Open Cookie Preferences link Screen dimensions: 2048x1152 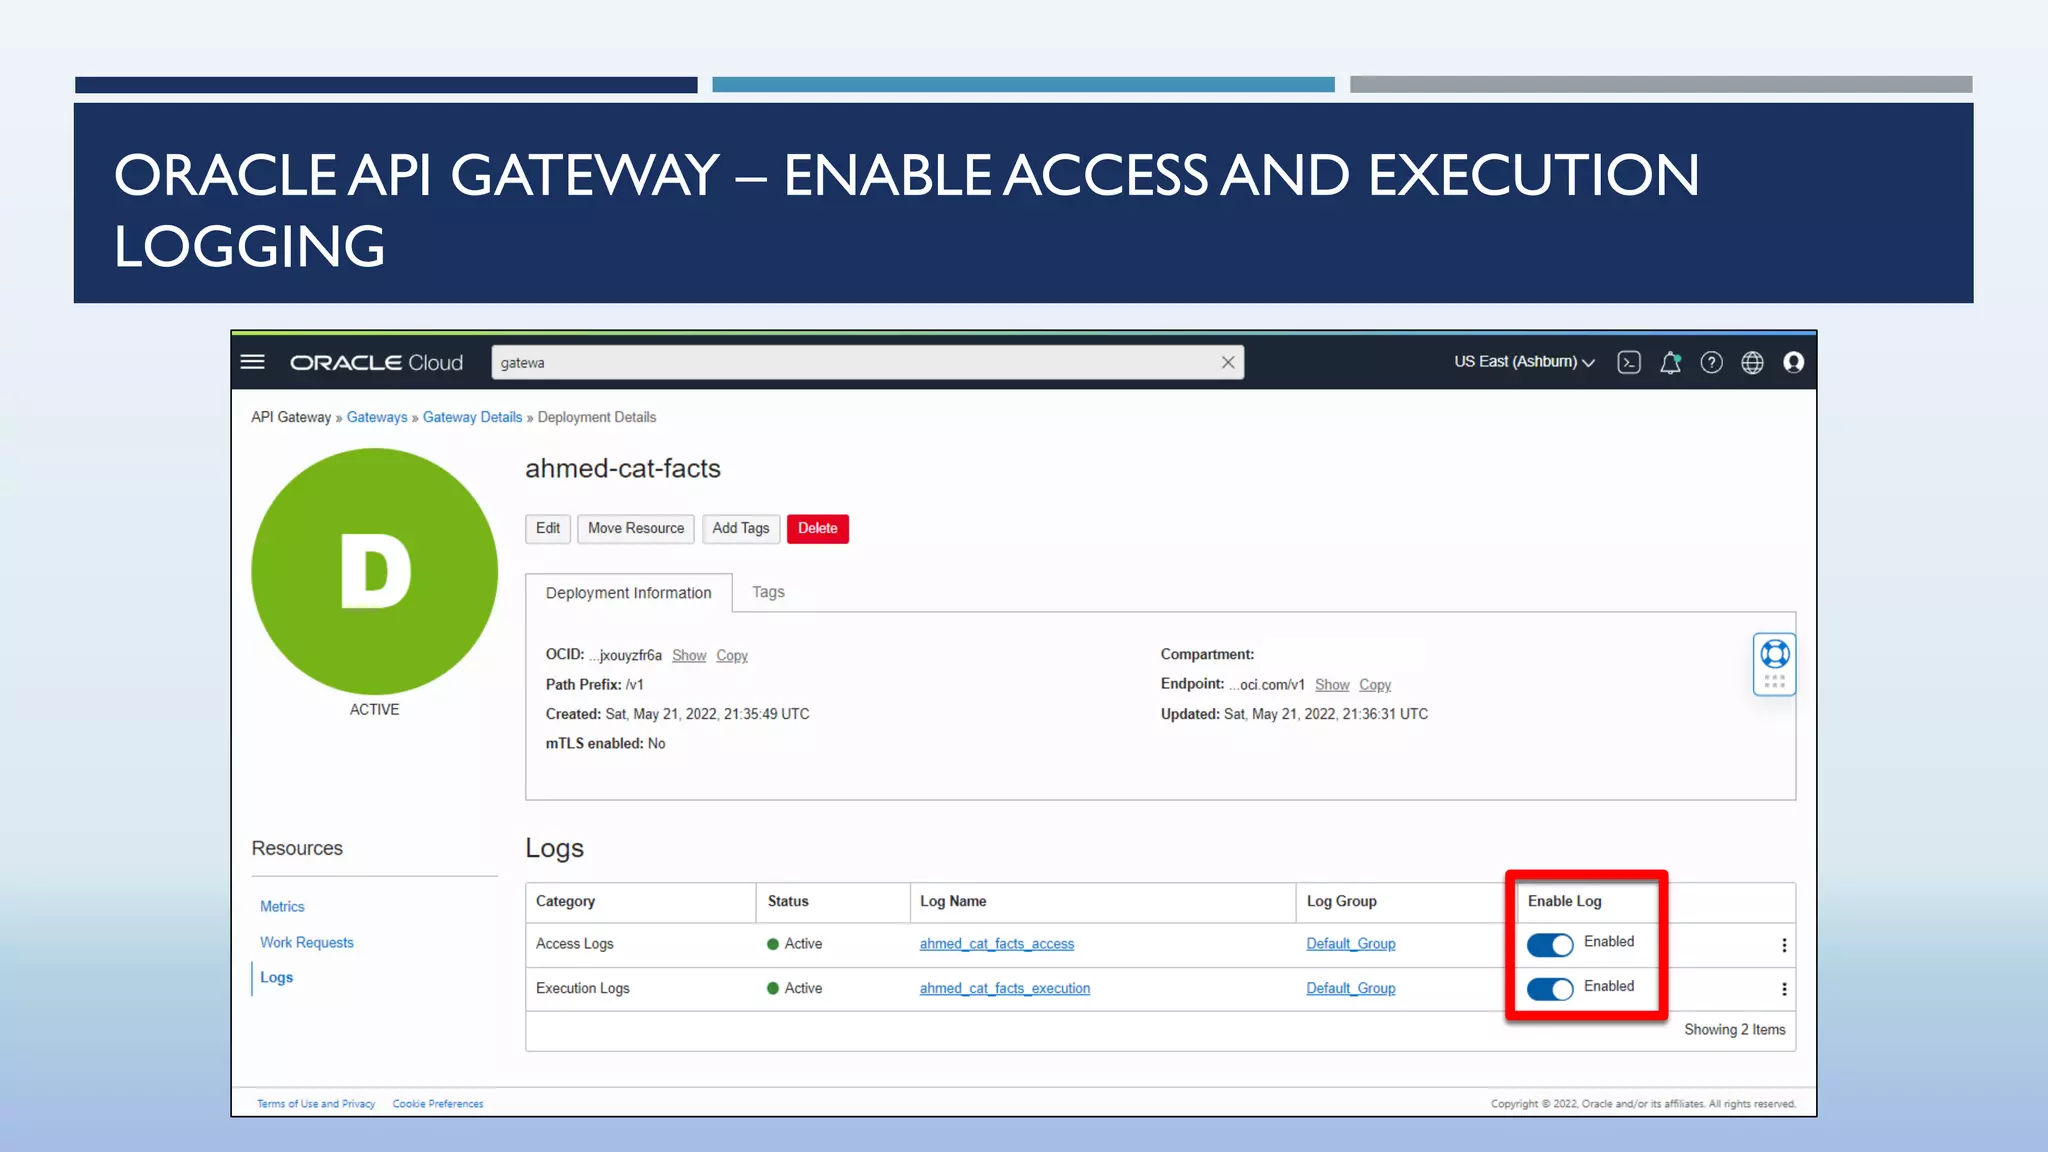click(x=438, y=1104)
